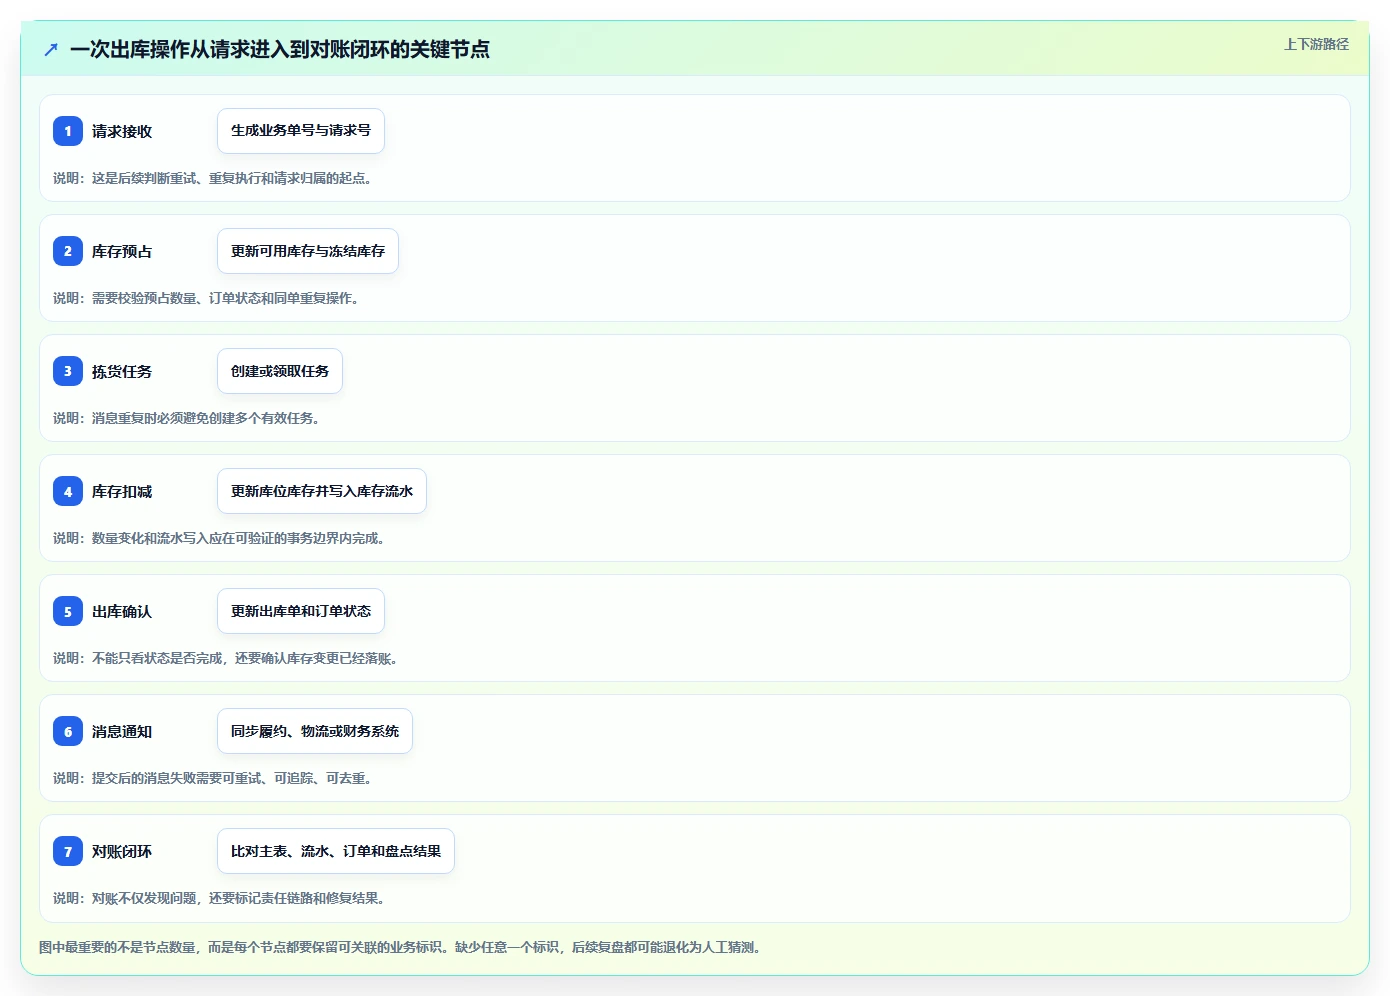The height and width of the screenshot is (996, 1390).
Task: Click the note 提交后的消息失败需要可重试、可追踪、可去重
Action: [x=232, y=778]
